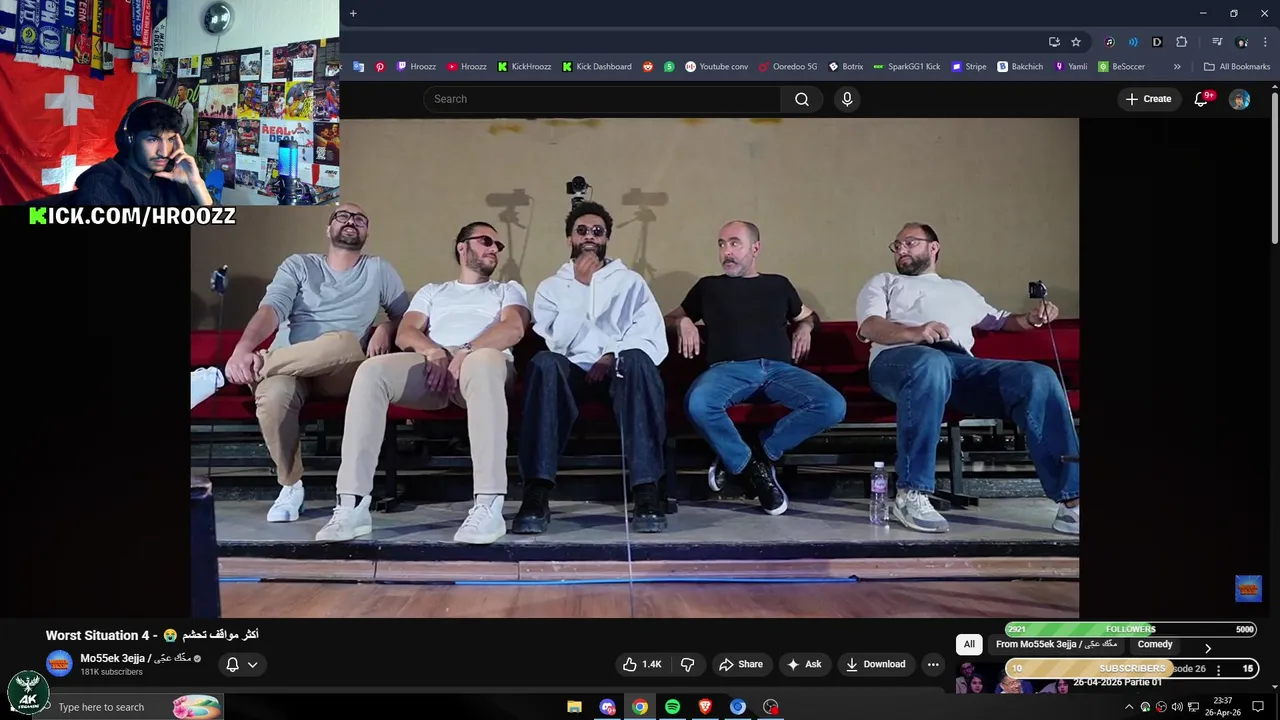Click the blue sound-wave extension icon
This screenshot has width=1280, height=720.
(1133, 42)
